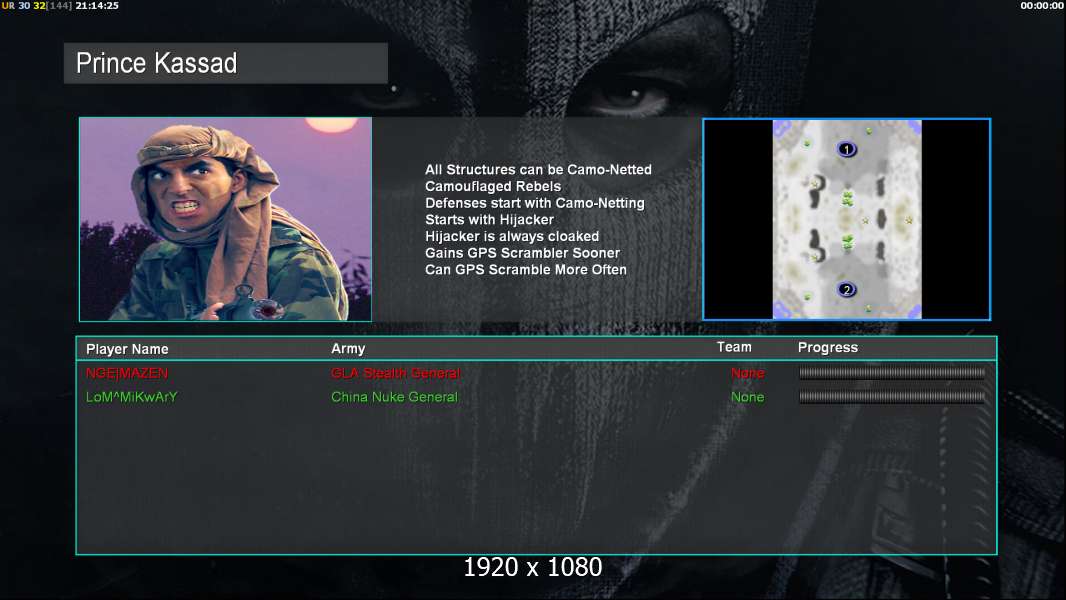Click 'Gains GPS Scrambler Sooner' text
The width and height of the screenshot is (1066, 600).
pyautogui.click(x=523, y=253)
